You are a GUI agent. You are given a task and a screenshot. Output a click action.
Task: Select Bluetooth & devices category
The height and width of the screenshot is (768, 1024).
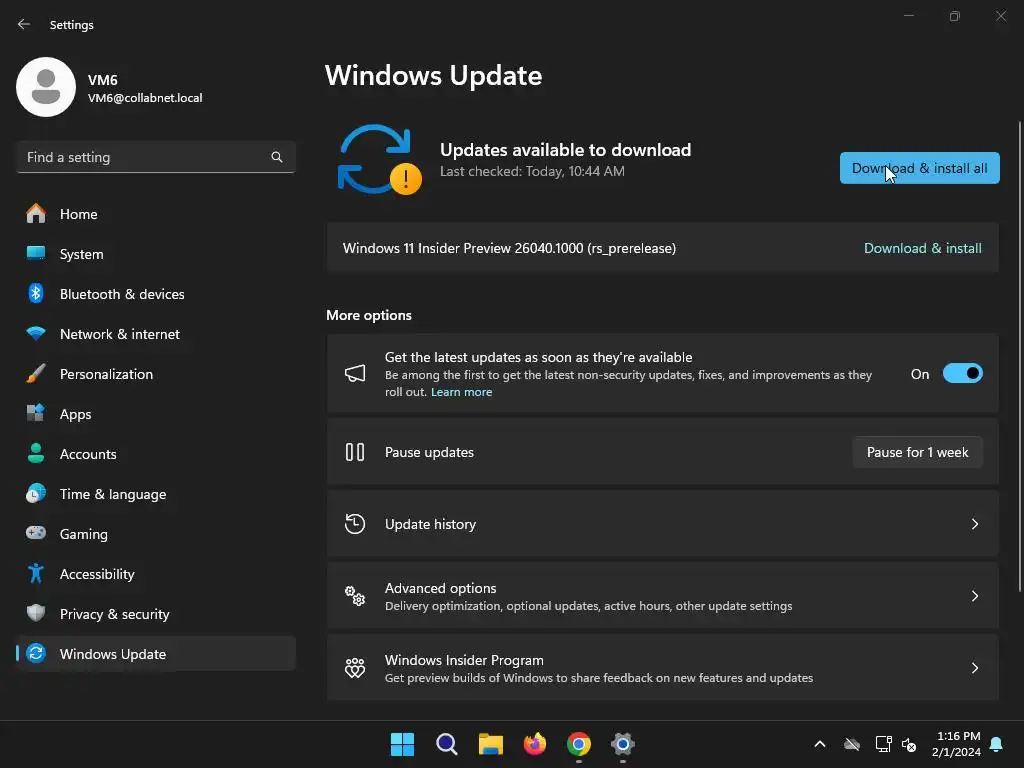point(156,293)
